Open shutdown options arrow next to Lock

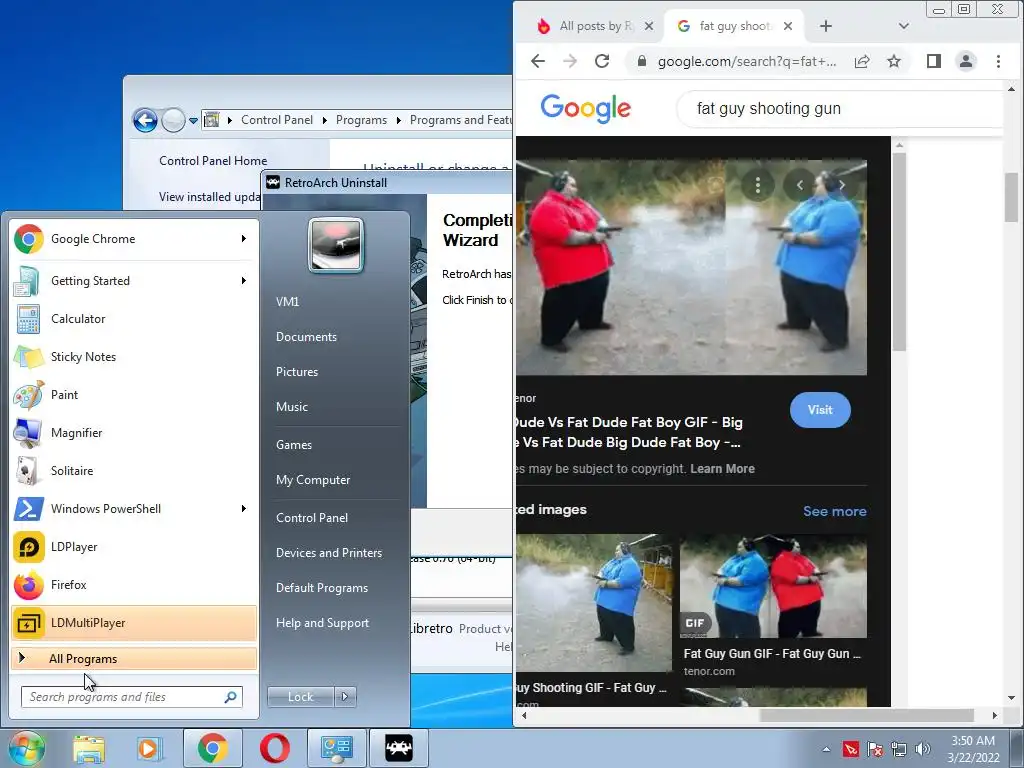tap(345, 697)
